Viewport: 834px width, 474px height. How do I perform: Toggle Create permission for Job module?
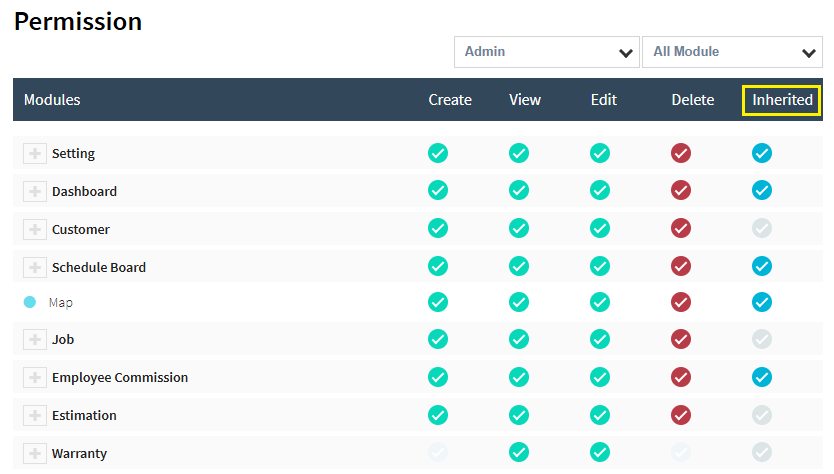coord(438,339)
